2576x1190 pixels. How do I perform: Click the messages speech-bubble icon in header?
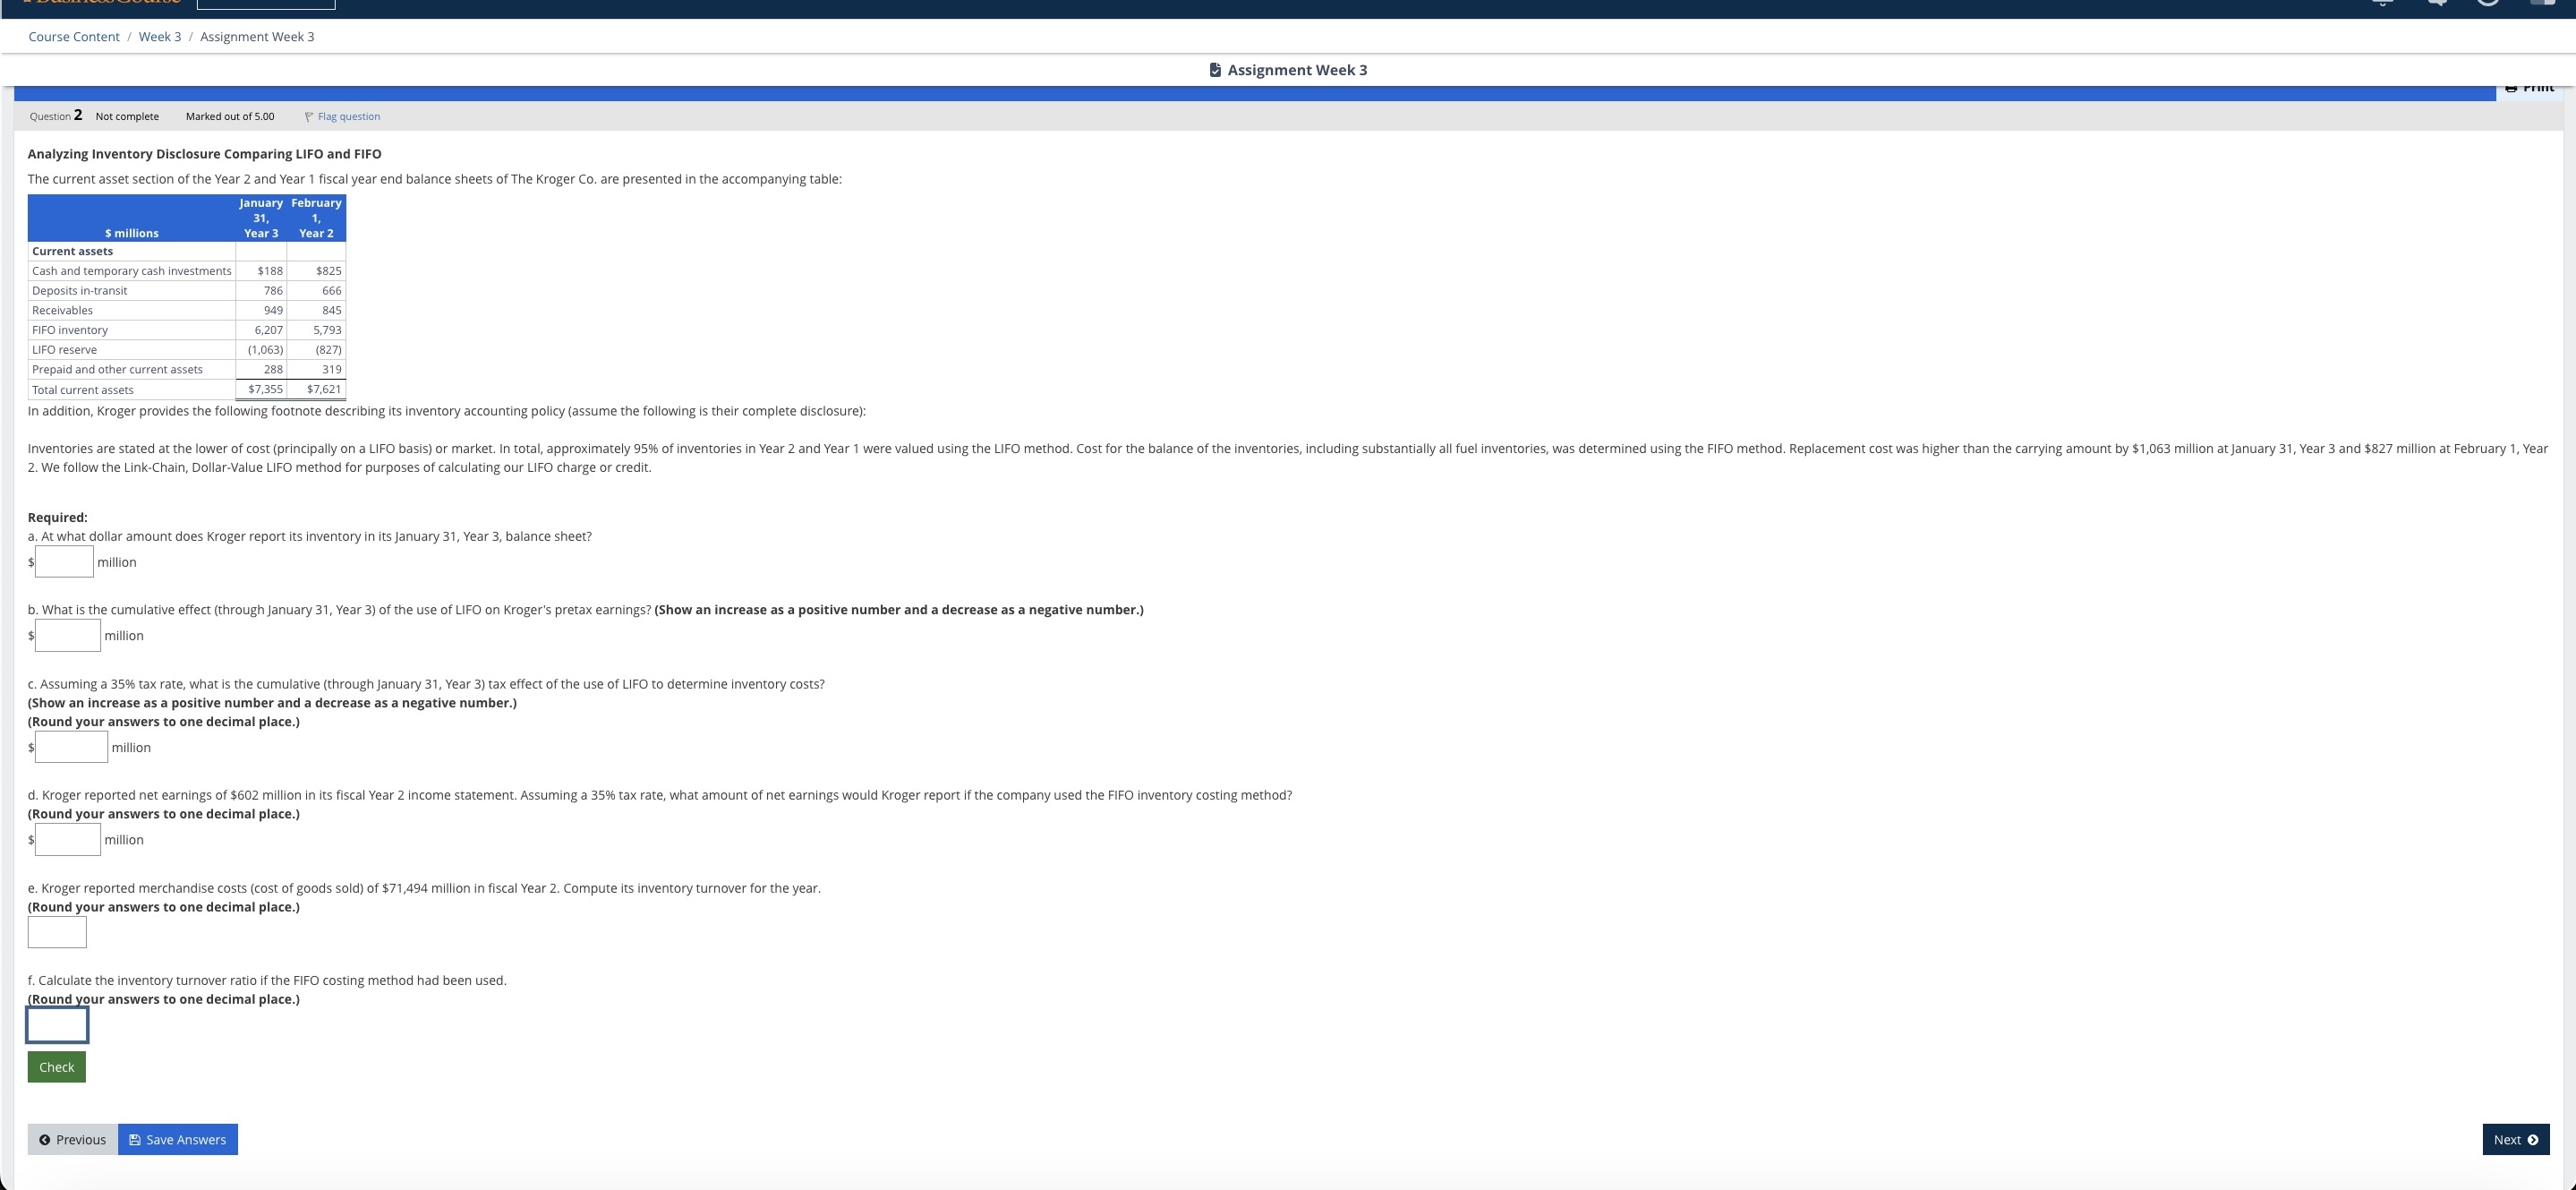coord(2436,3)
